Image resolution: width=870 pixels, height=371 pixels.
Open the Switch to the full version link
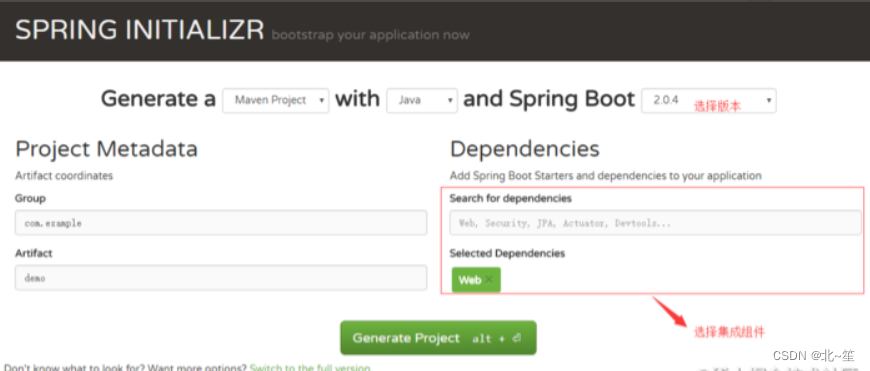click(x=310, y=367)
